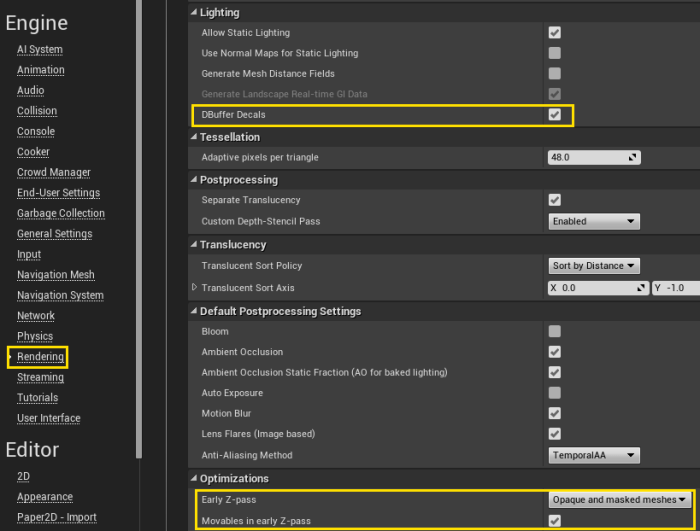Screen dimensions: 700x531
Task: Collapse the Lighting section header
Action: (x=194, y=13)
